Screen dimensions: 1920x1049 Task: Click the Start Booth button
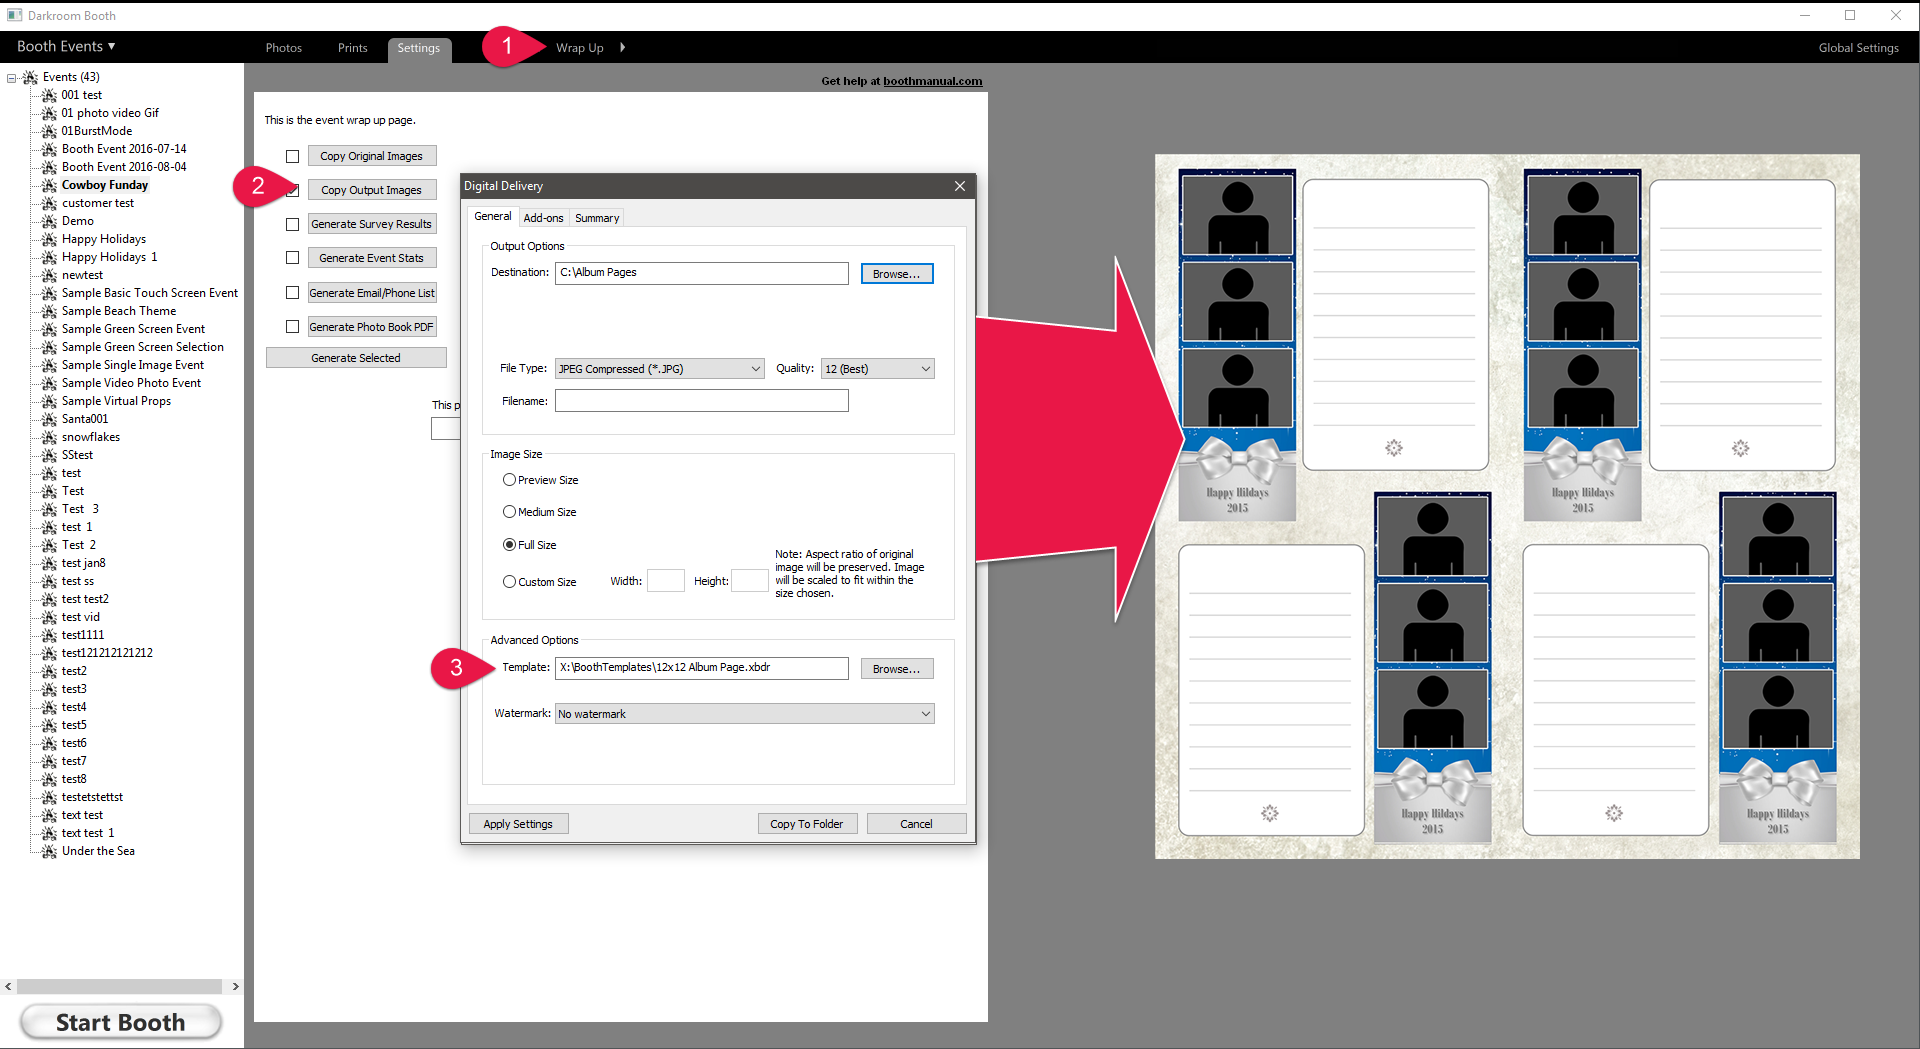pyautogui.click(x=121, y=1022)
